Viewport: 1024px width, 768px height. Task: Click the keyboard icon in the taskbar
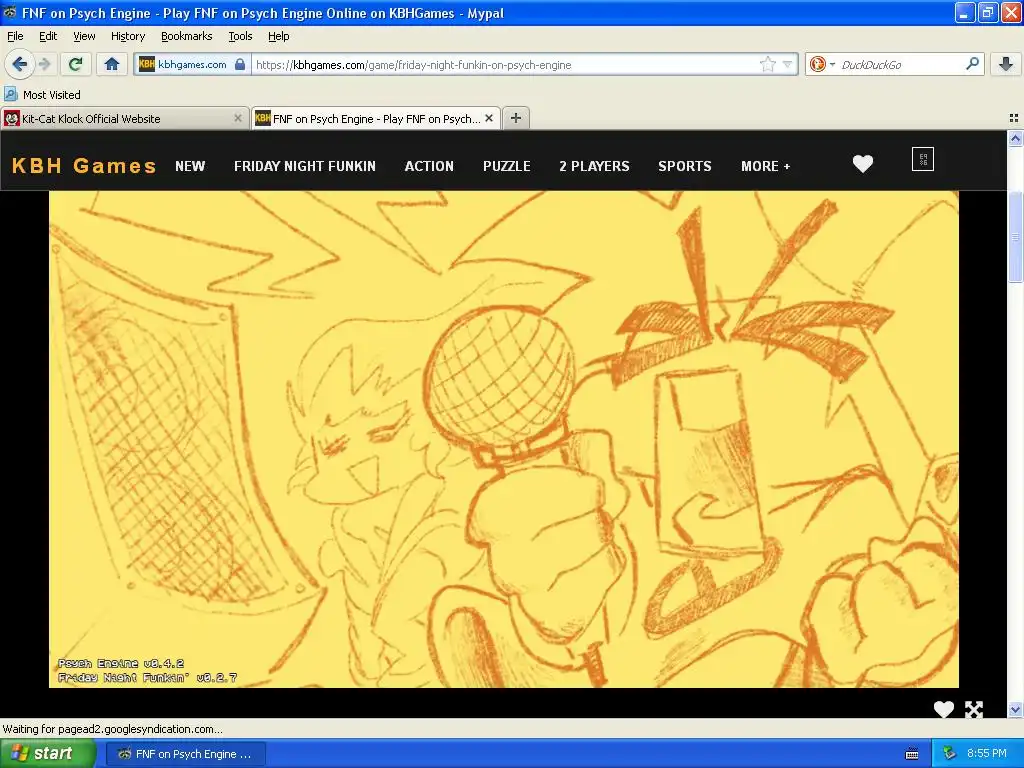[x=912, y=754]
